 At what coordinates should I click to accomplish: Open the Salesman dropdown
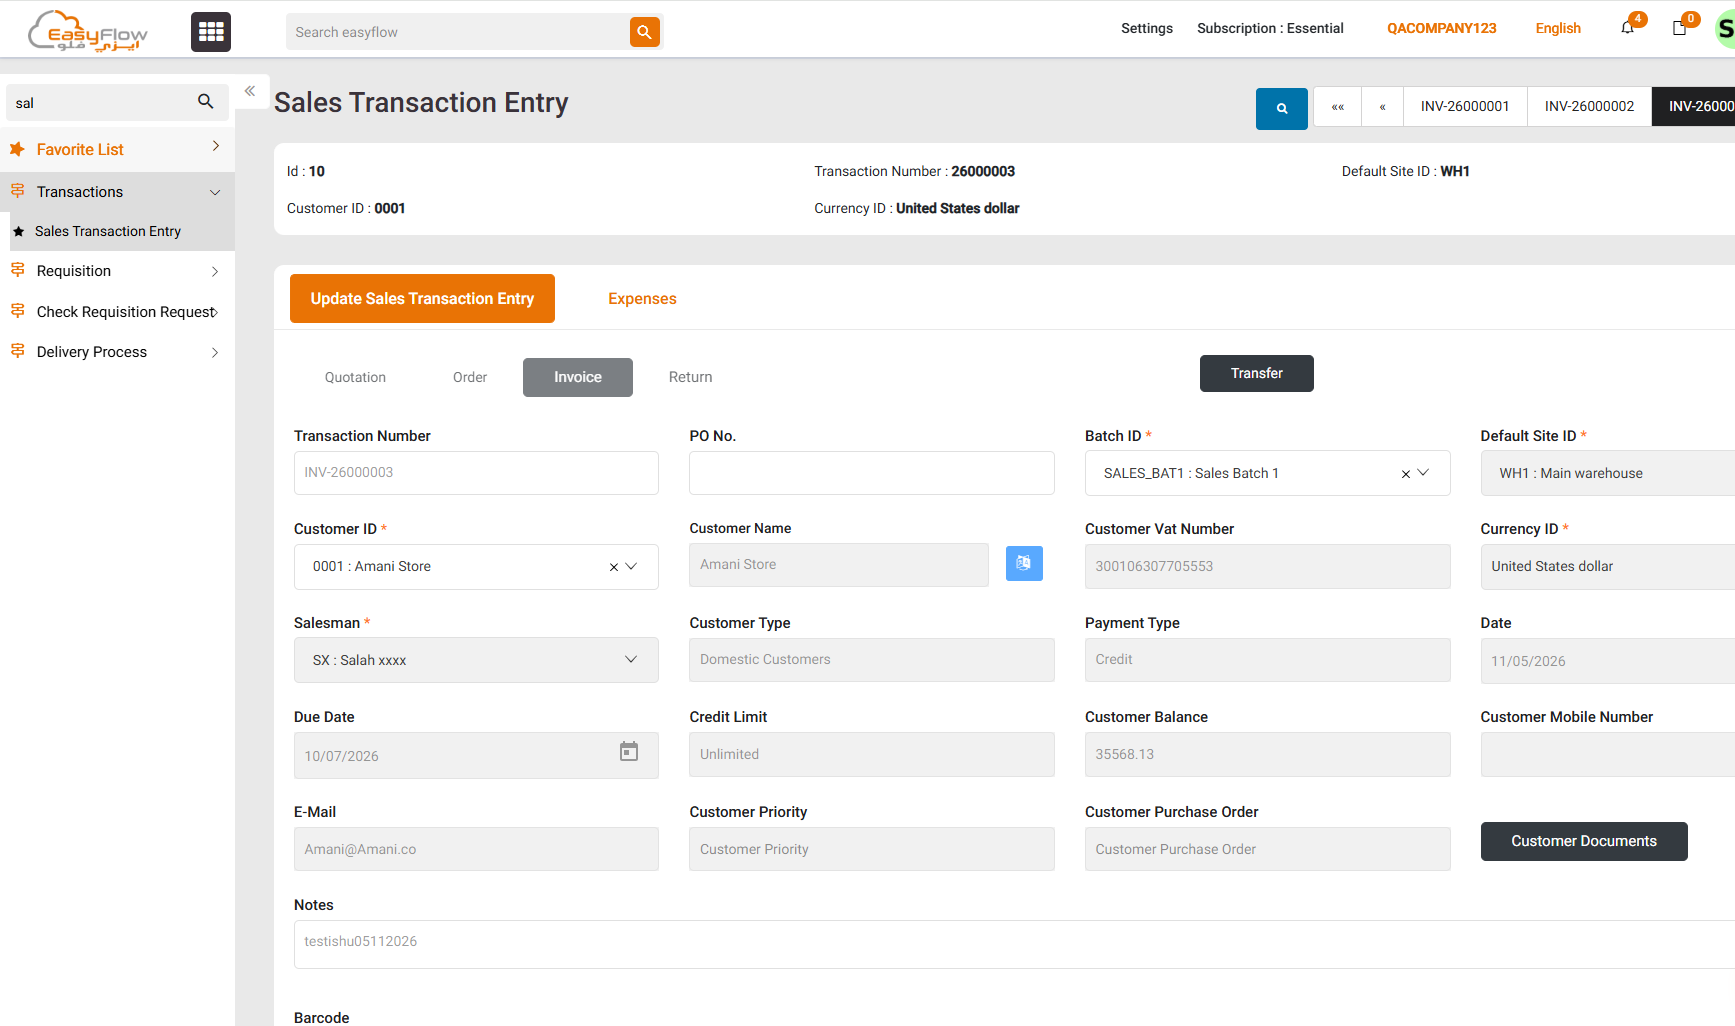pyautogui.click(x=631, y=659)
